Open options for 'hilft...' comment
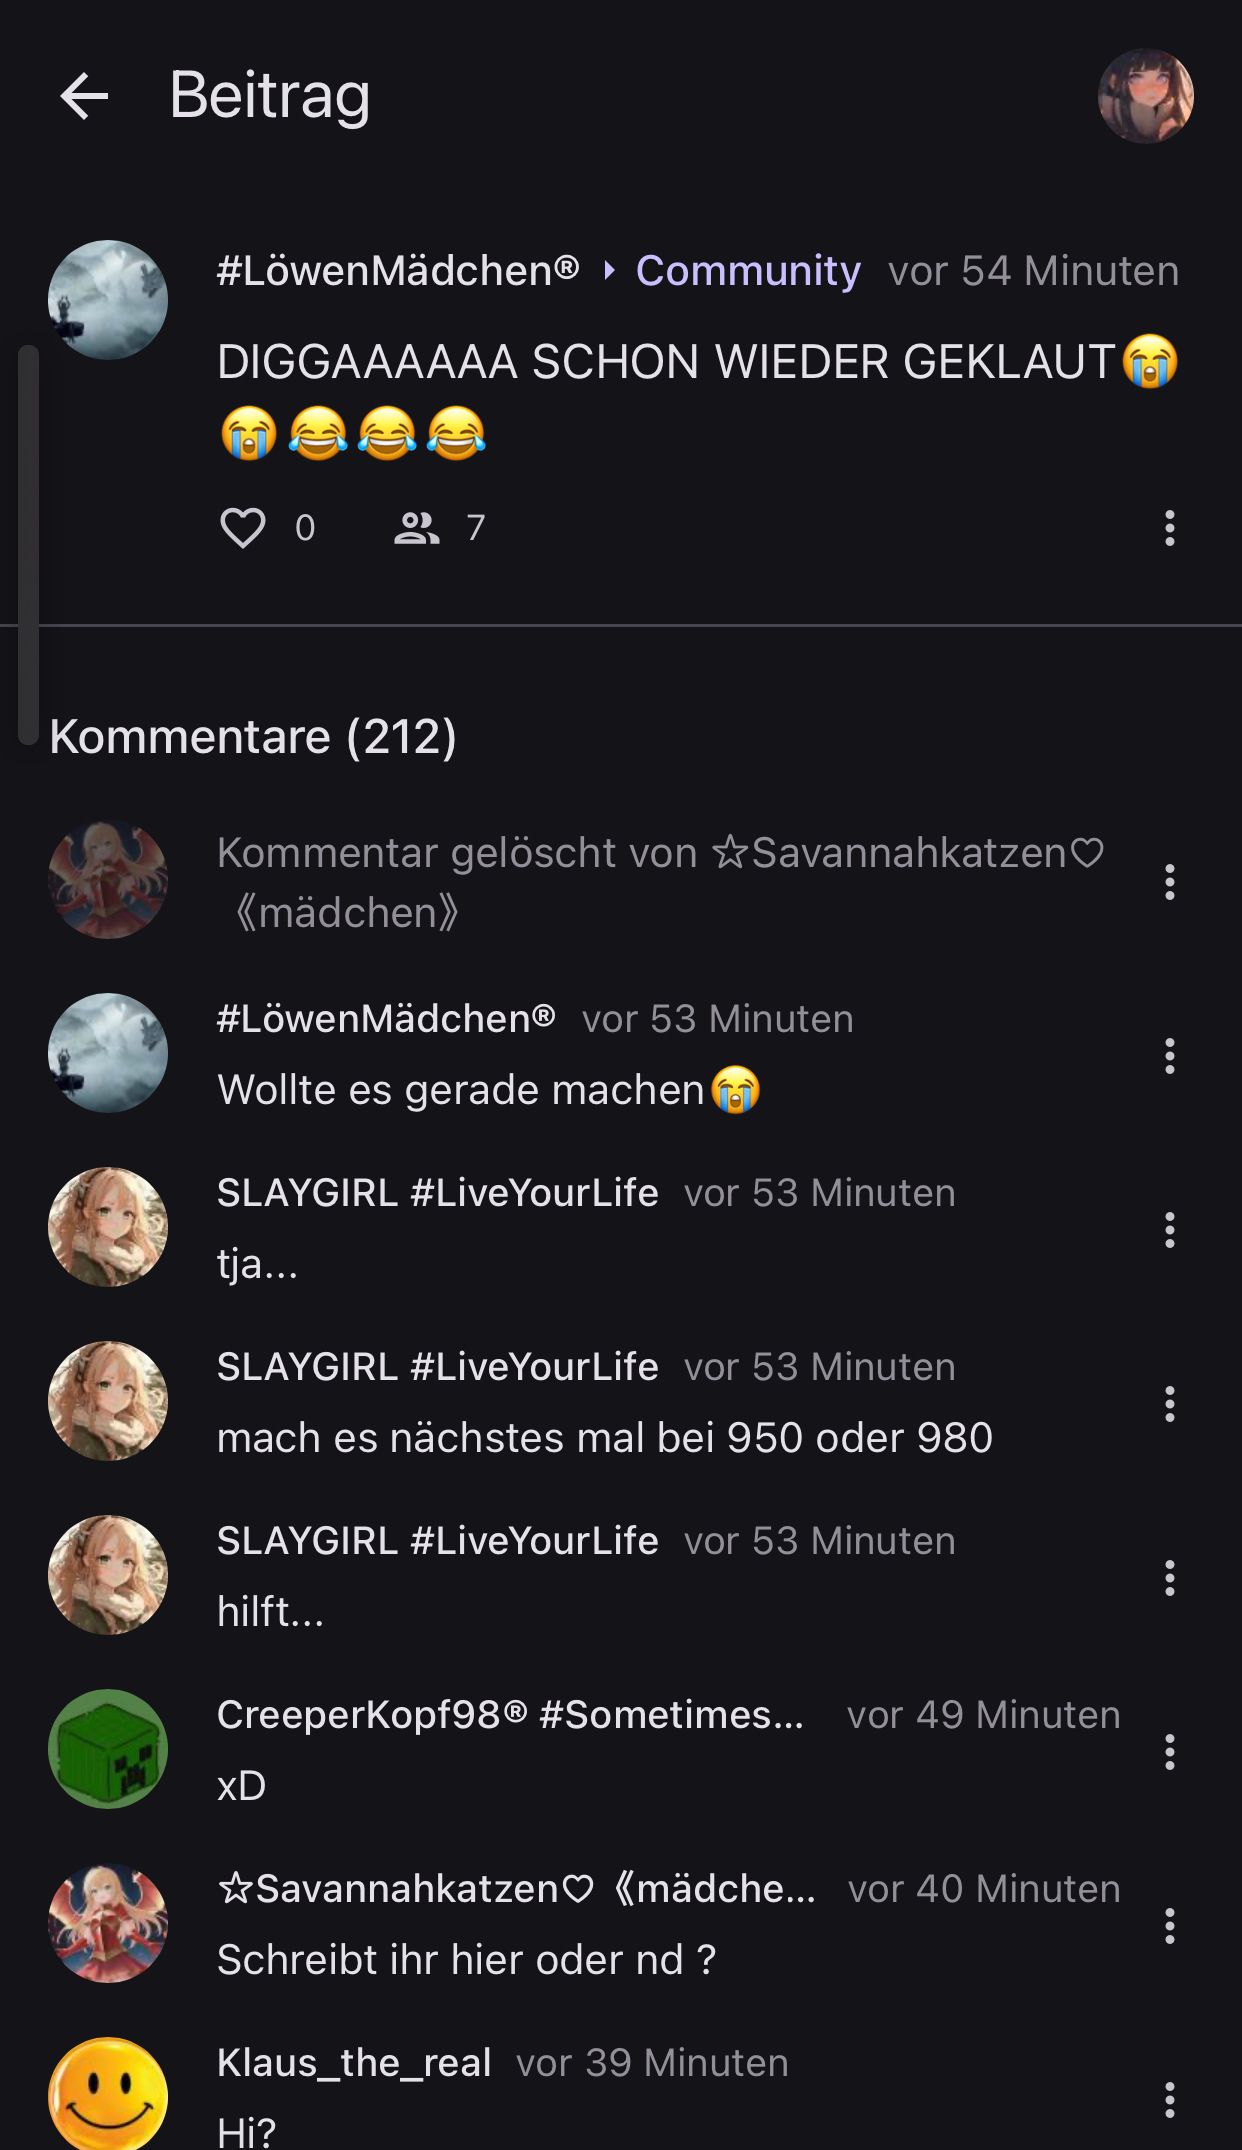 click(1169, 1578)
